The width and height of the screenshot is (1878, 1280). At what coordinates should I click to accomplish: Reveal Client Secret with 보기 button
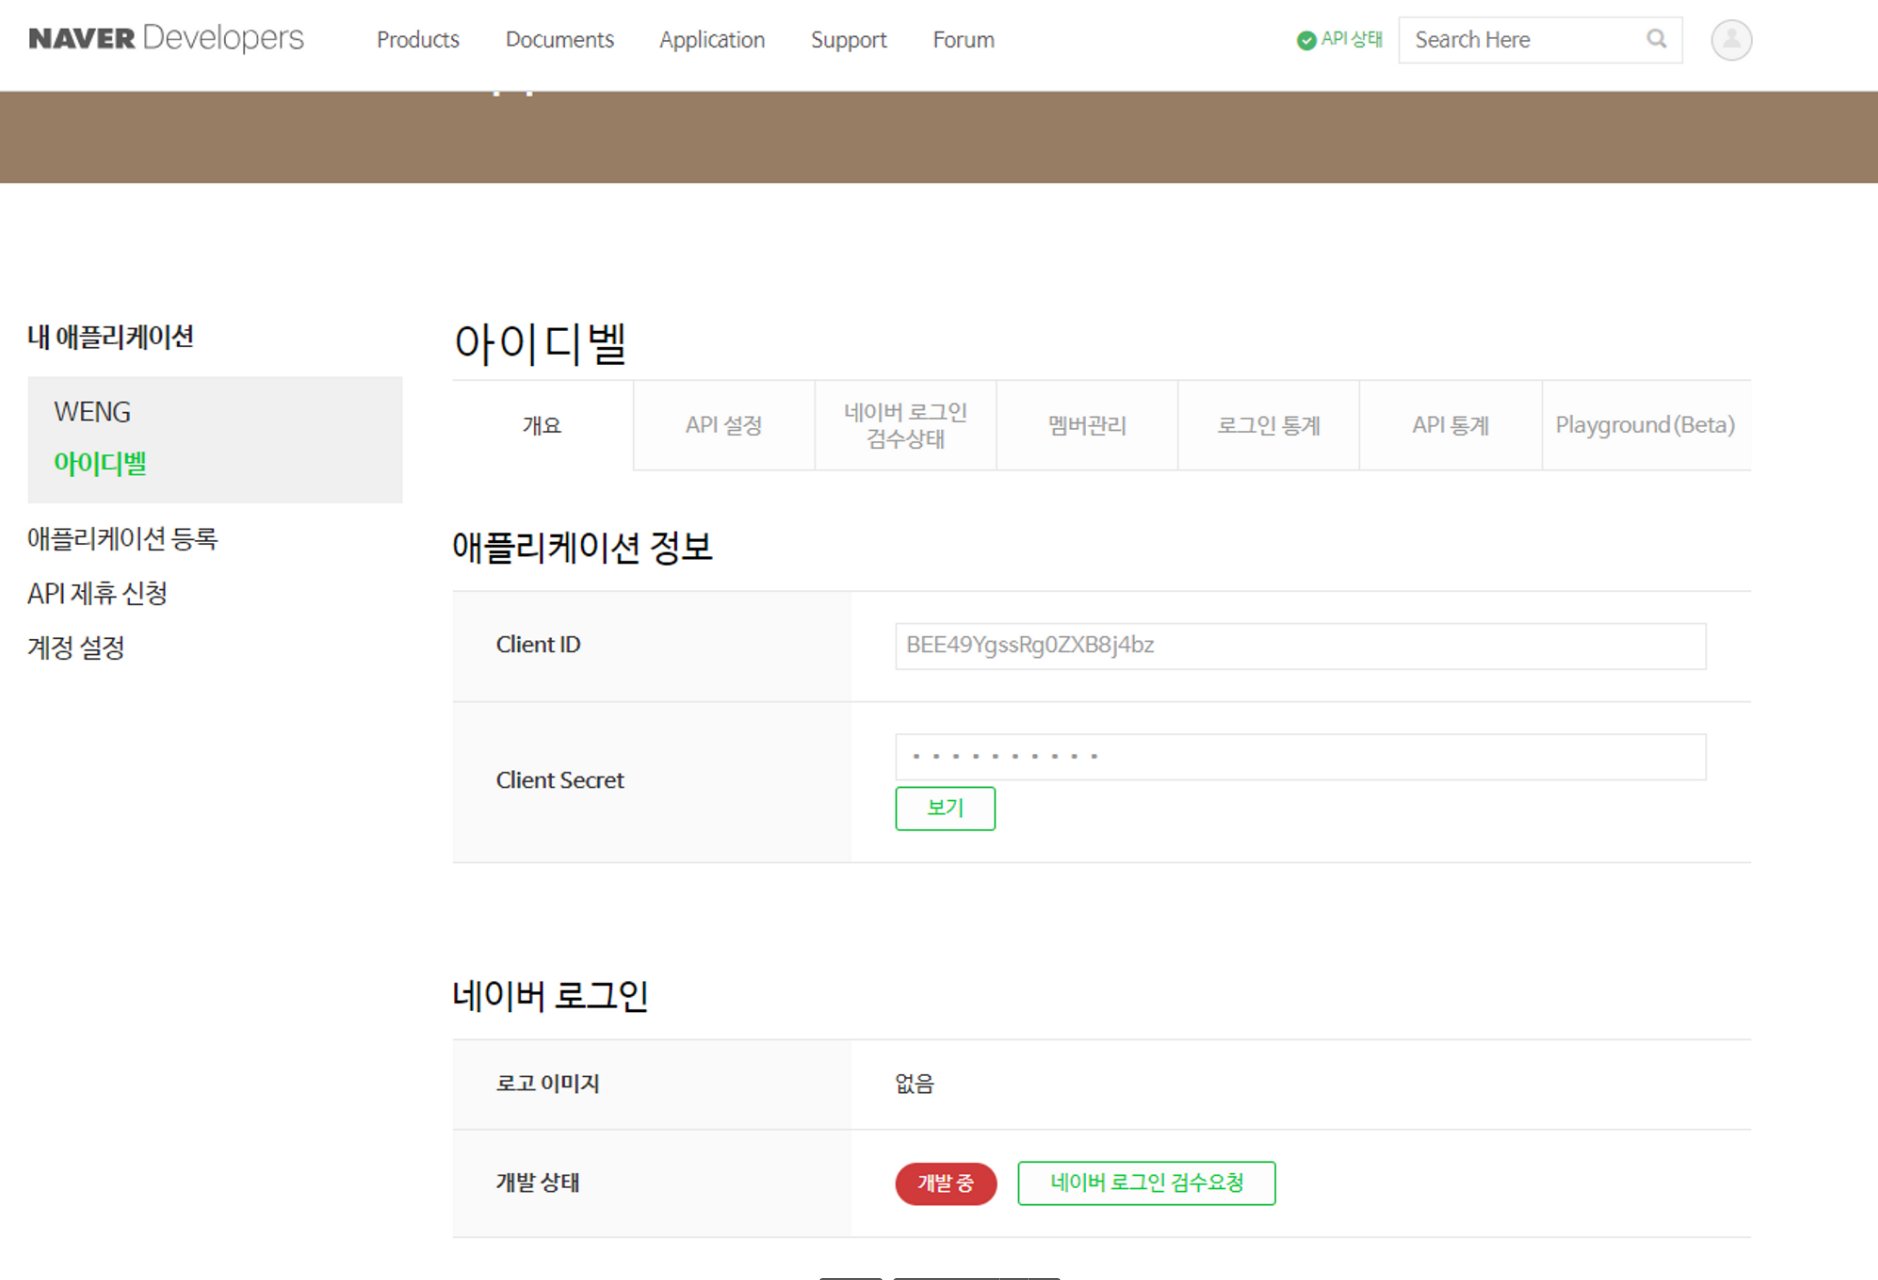(x=945, y=808)
